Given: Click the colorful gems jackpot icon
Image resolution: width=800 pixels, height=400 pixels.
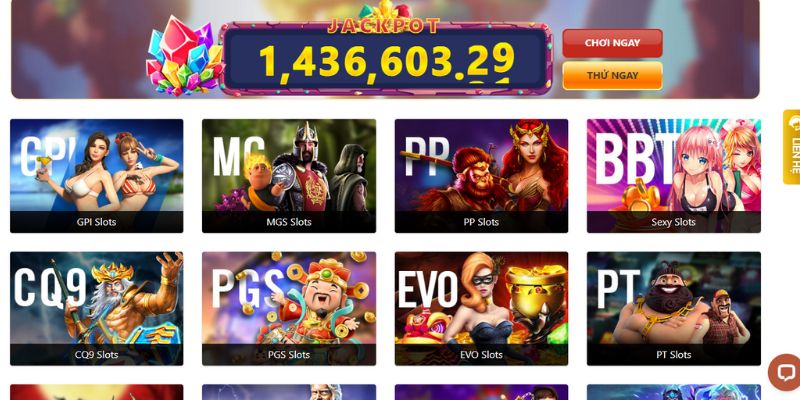Looking at the screenshot, I should click(x=184, y=56).
